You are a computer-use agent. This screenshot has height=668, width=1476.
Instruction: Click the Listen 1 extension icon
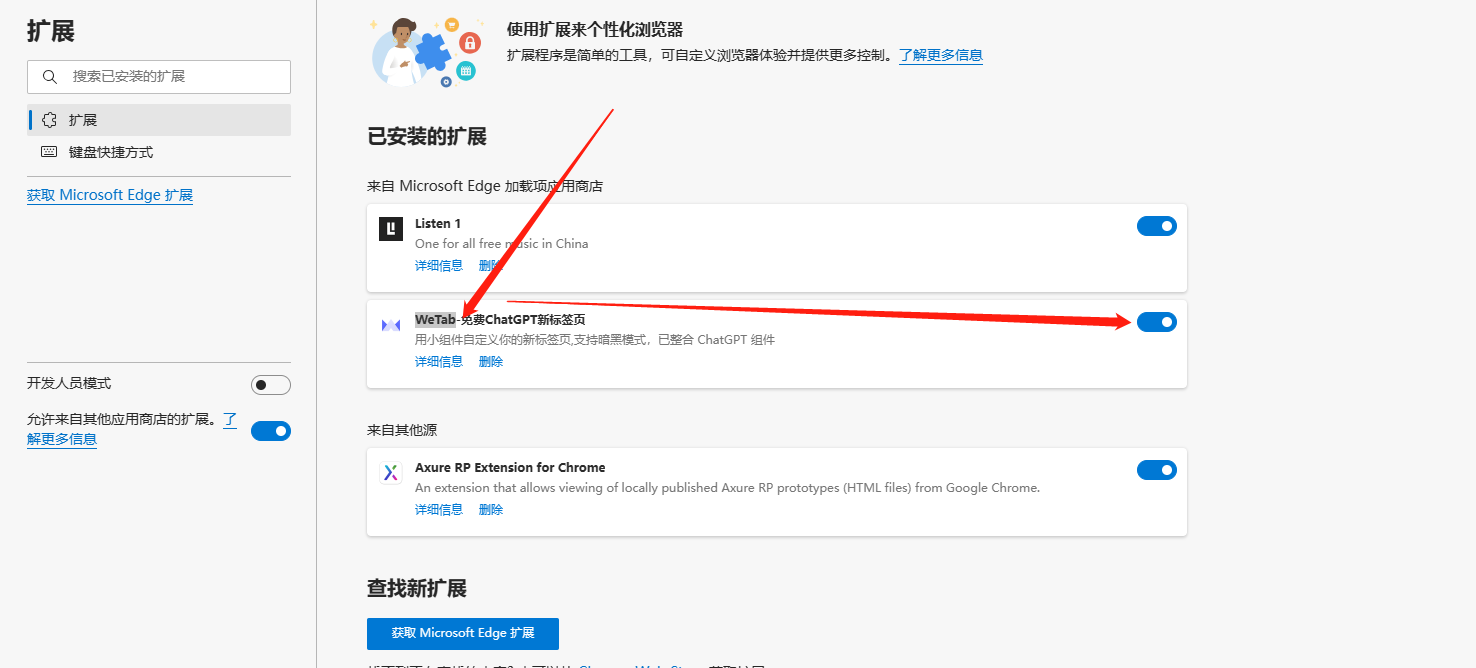pos(391,229)
